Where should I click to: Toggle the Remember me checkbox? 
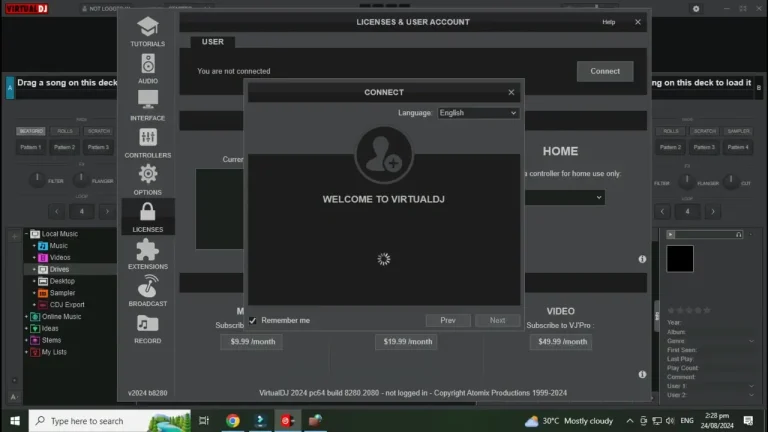[252, 321]
